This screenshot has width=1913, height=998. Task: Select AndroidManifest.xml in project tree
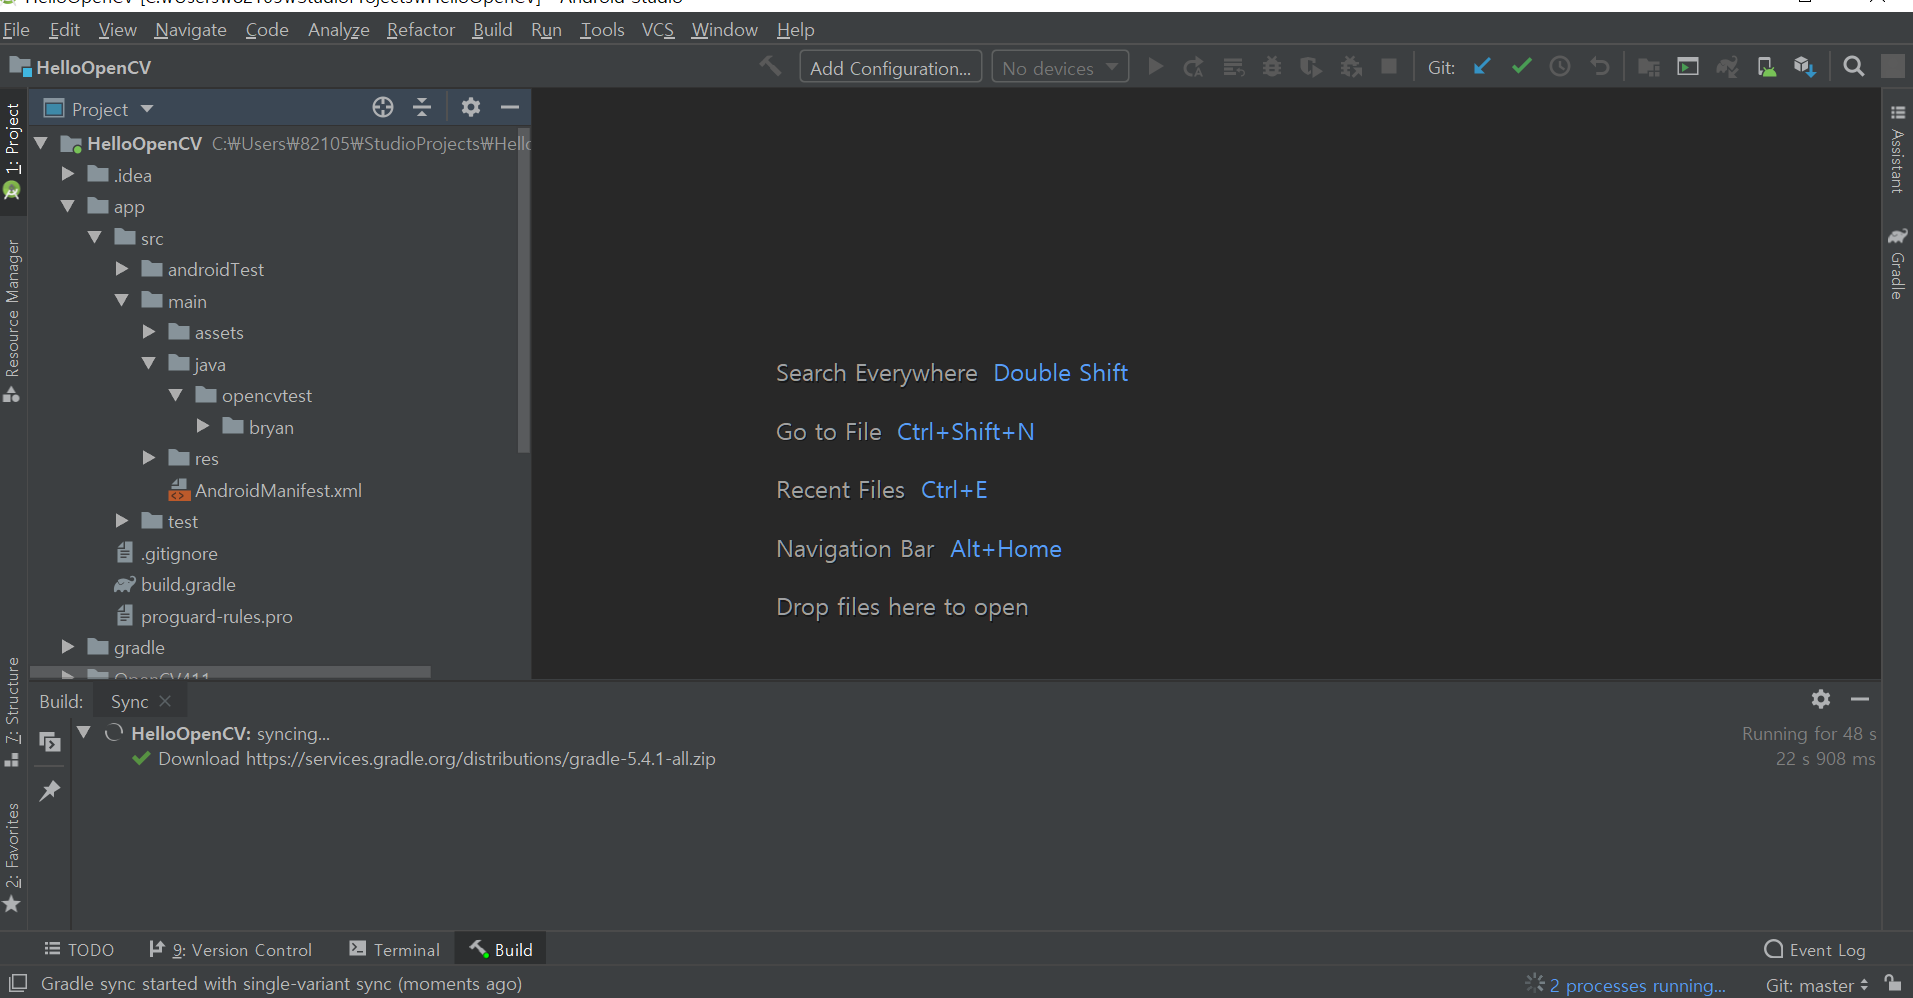coord(278,490)
